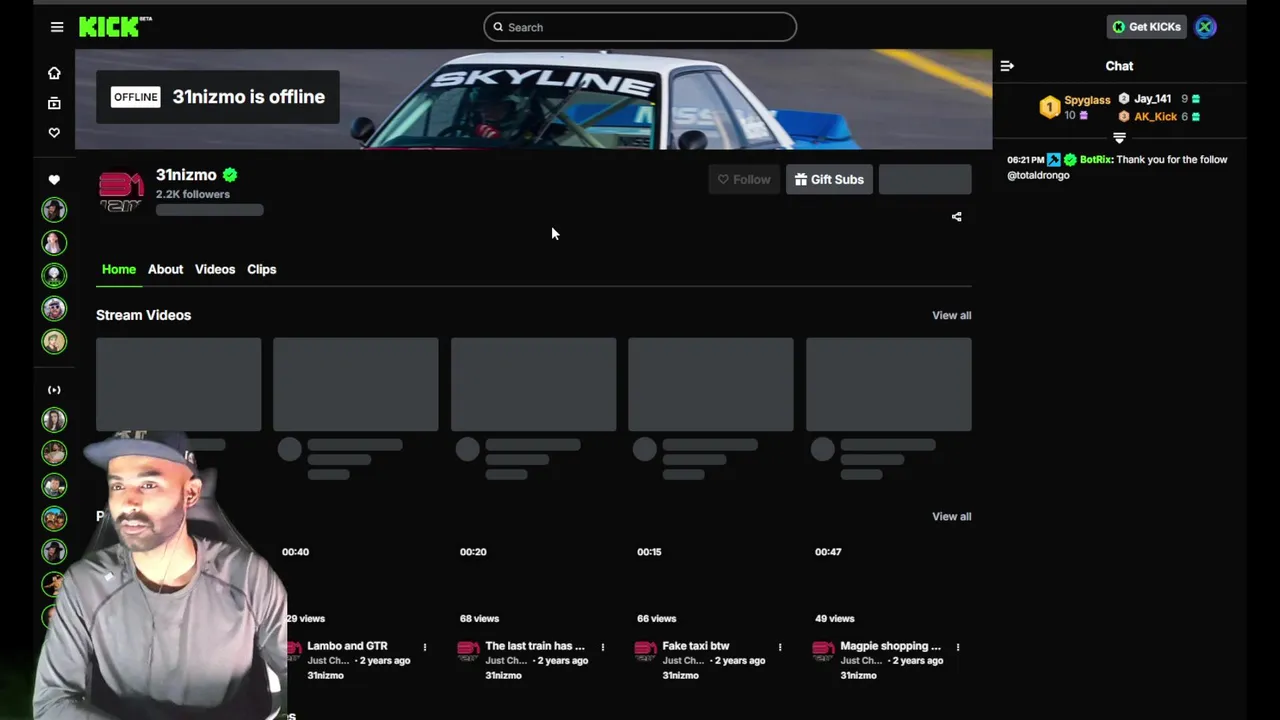The height and width of the screenshot is (720, 1280).
Task: Open options menu for Lambo and GTR
Action: point(425,647)
